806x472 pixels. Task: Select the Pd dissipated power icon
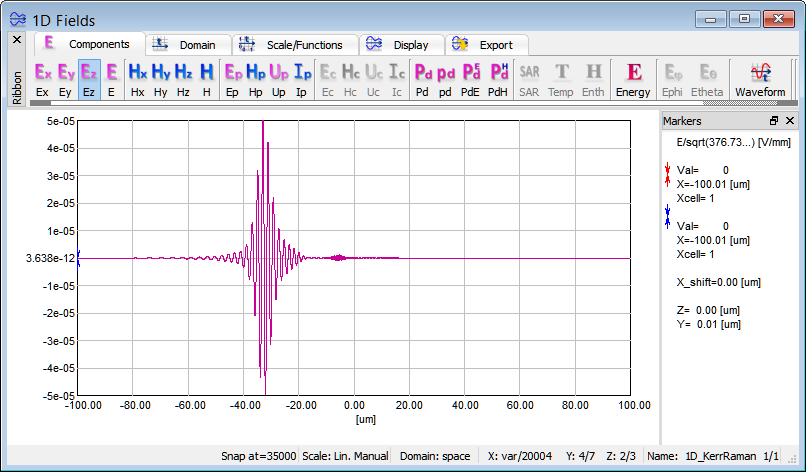[422, 79]
